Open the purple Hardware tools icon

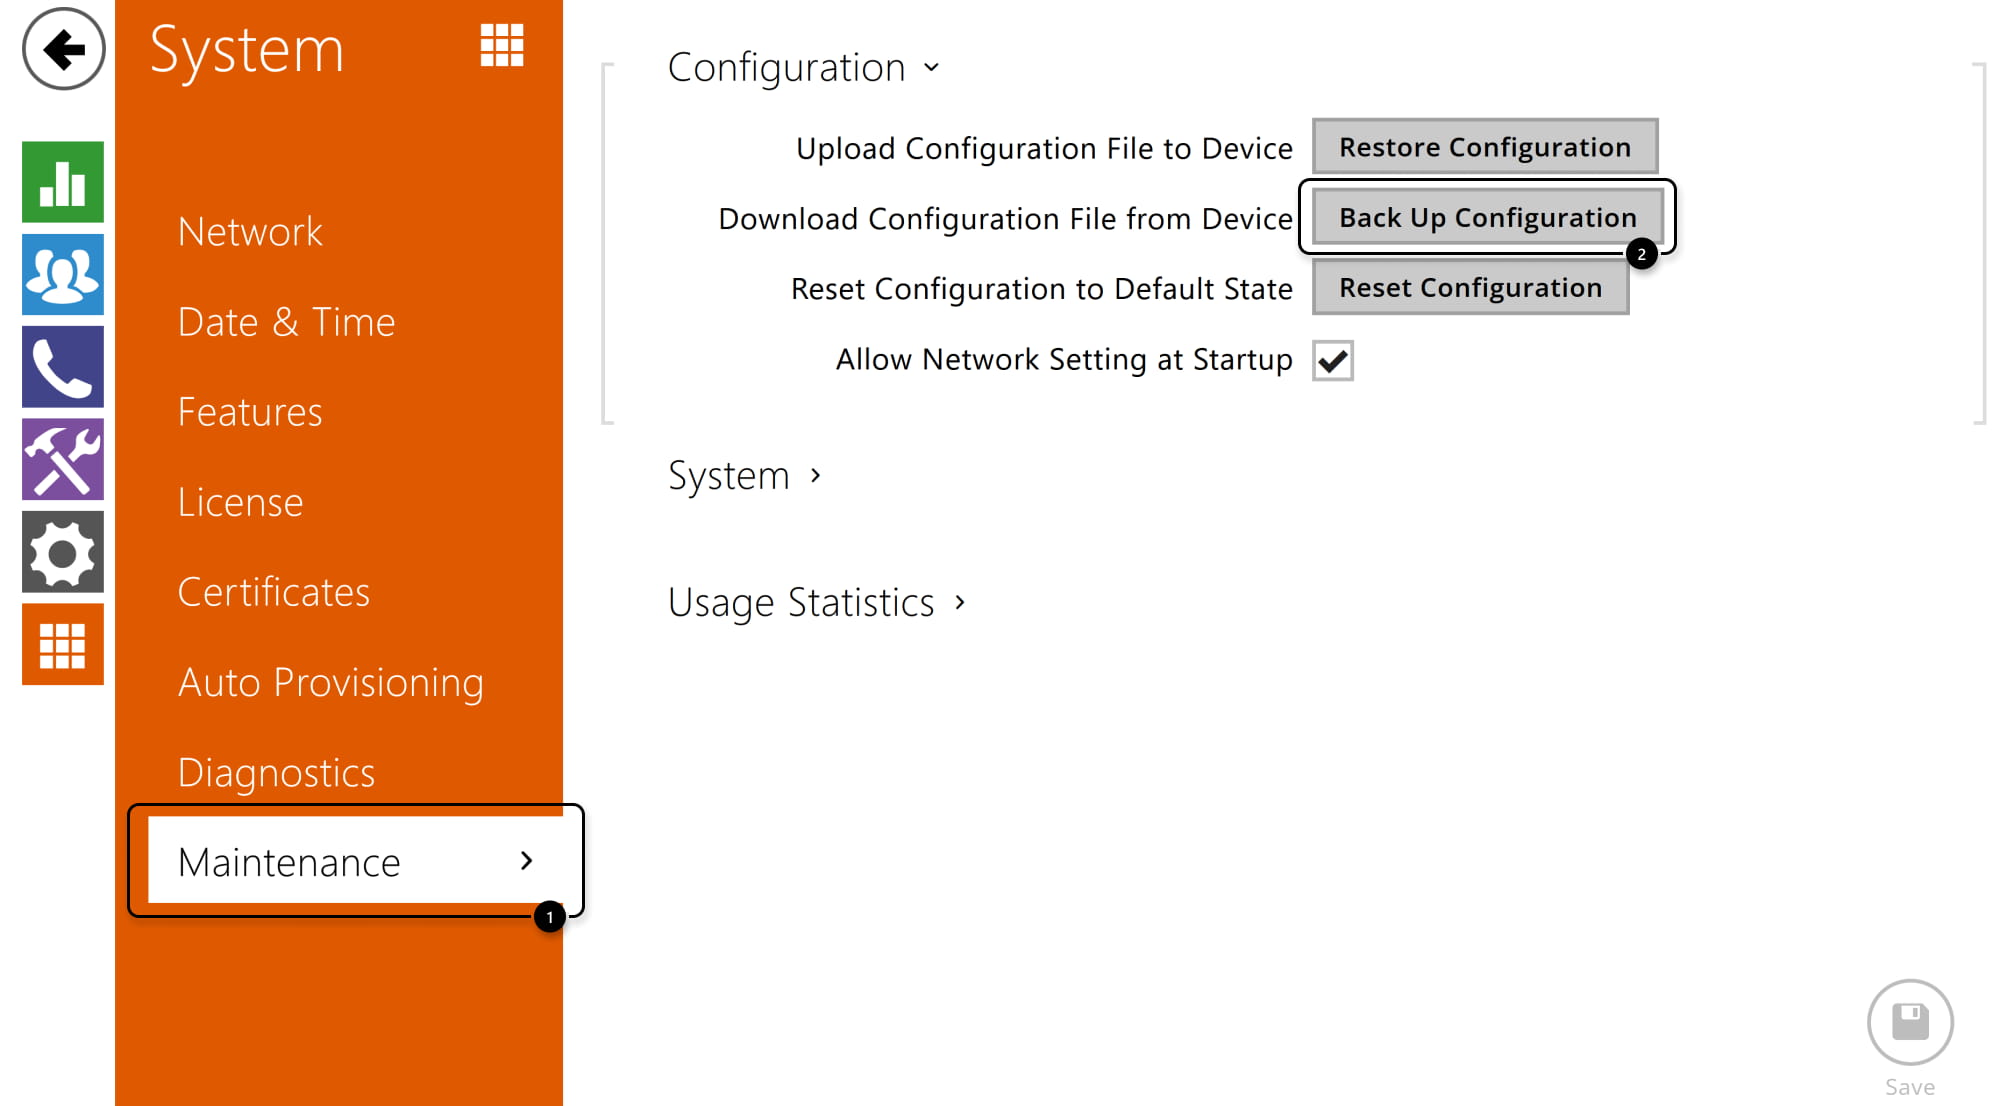pyautogui.click(x=63, y=459)
